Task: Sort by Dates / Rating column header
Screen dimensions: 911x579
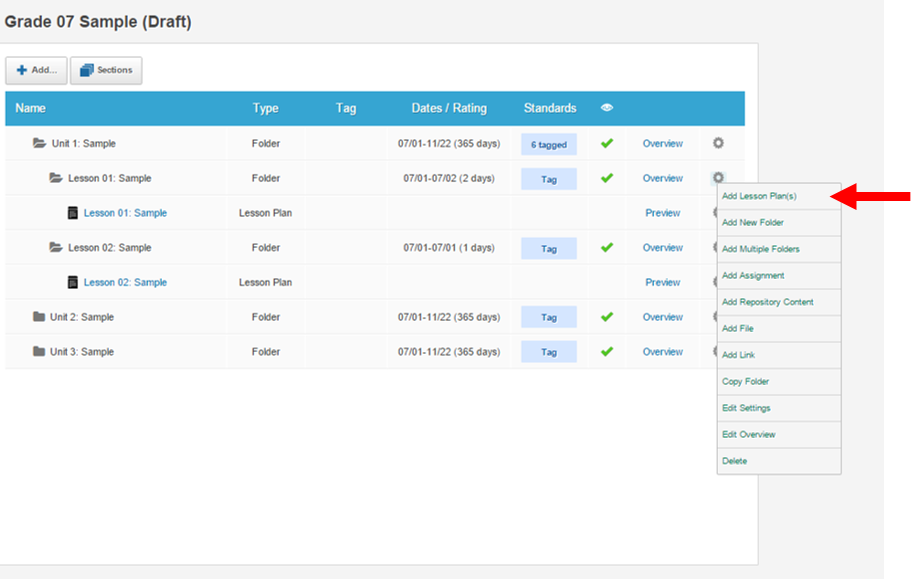Action: click(x=449, y=108)
